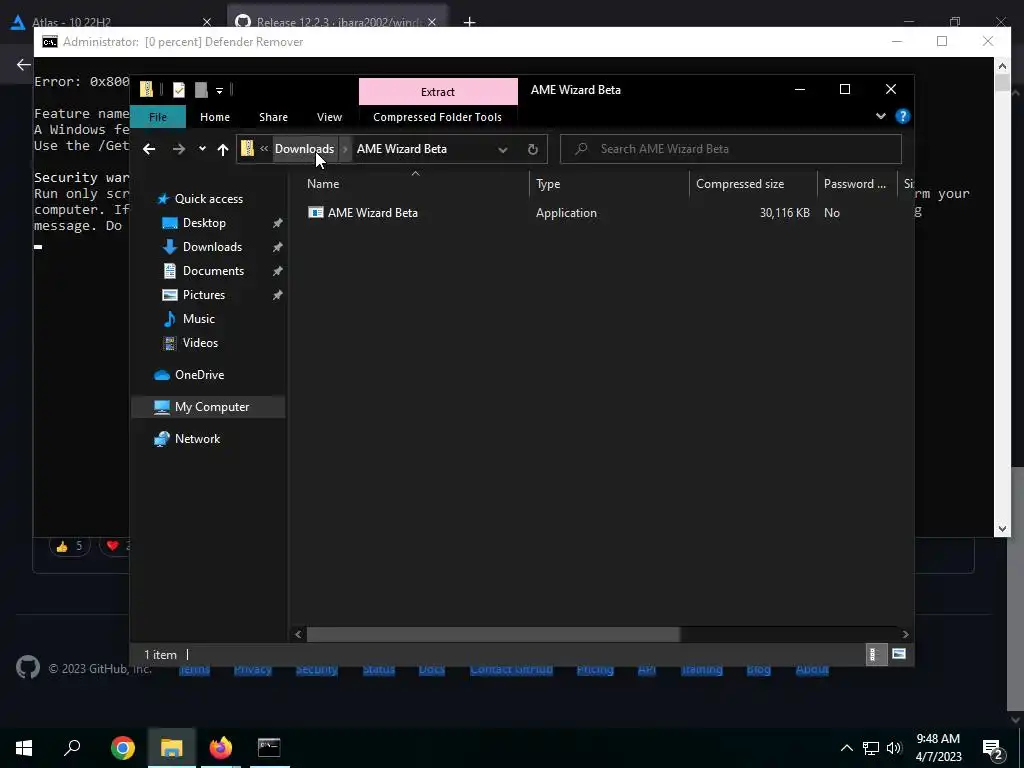Select My Computer in navigation pane
This screenshot has width=1024, height=768.
pyautogui.click(x=208, y=407)
